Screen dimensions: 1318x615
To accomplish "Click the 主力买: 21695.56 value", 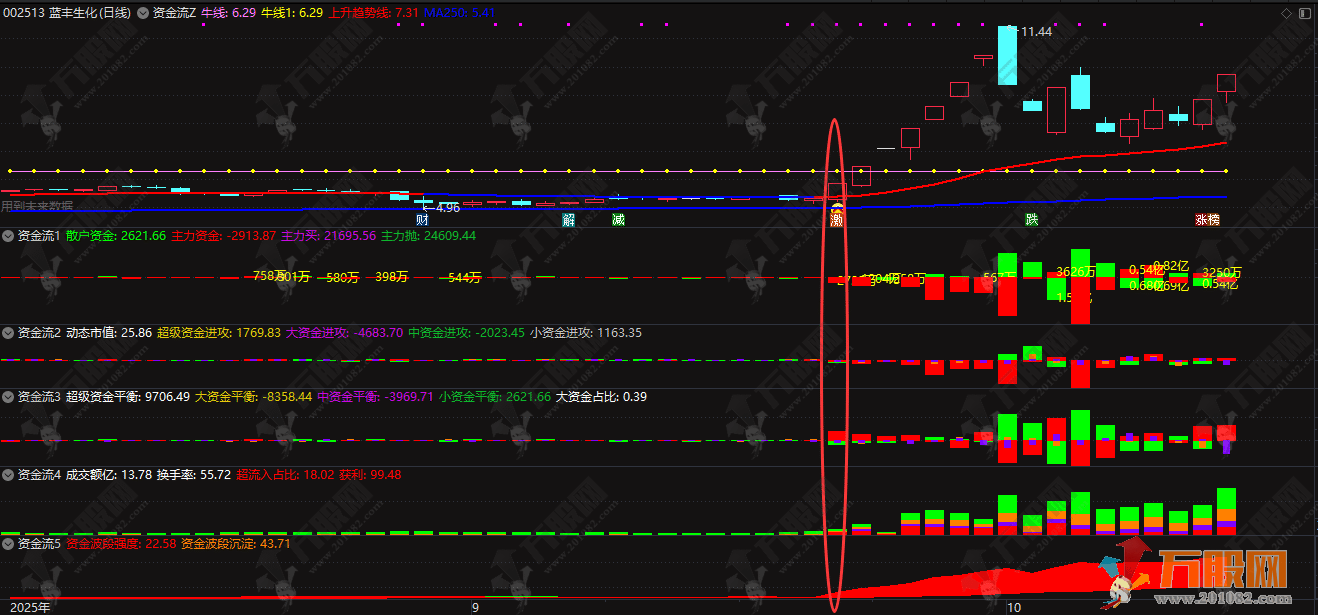I will pos(328,236).
